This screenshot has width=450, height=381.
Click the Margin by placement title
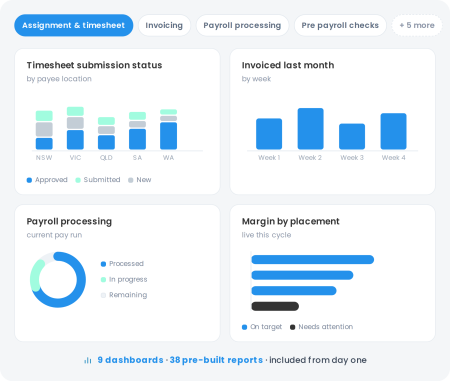pos(290,221)
